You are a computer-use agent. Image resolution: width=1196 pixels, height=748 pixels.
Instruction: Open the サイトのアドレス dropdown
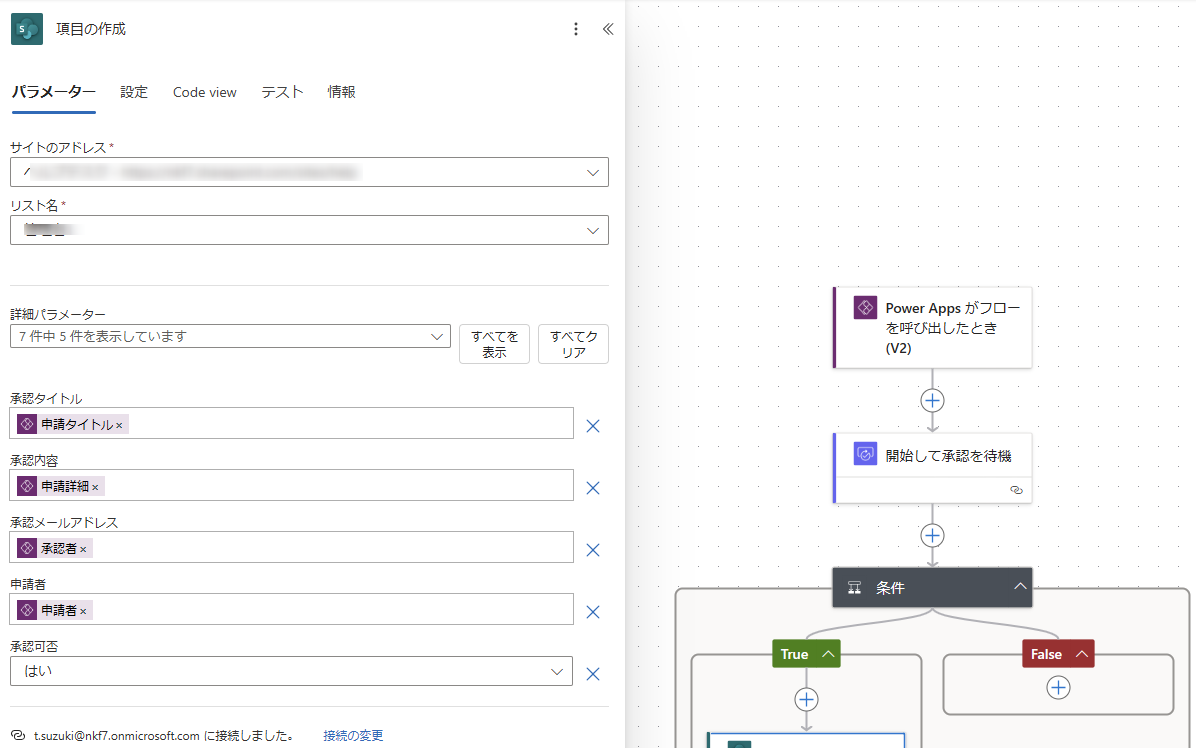coord(594,173)
